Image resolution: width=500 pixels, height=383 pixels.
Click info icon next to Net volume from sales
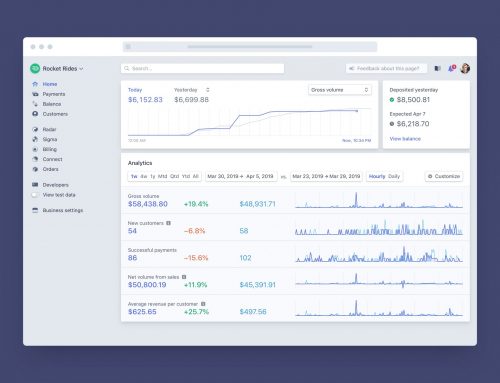tap(184, 277)
